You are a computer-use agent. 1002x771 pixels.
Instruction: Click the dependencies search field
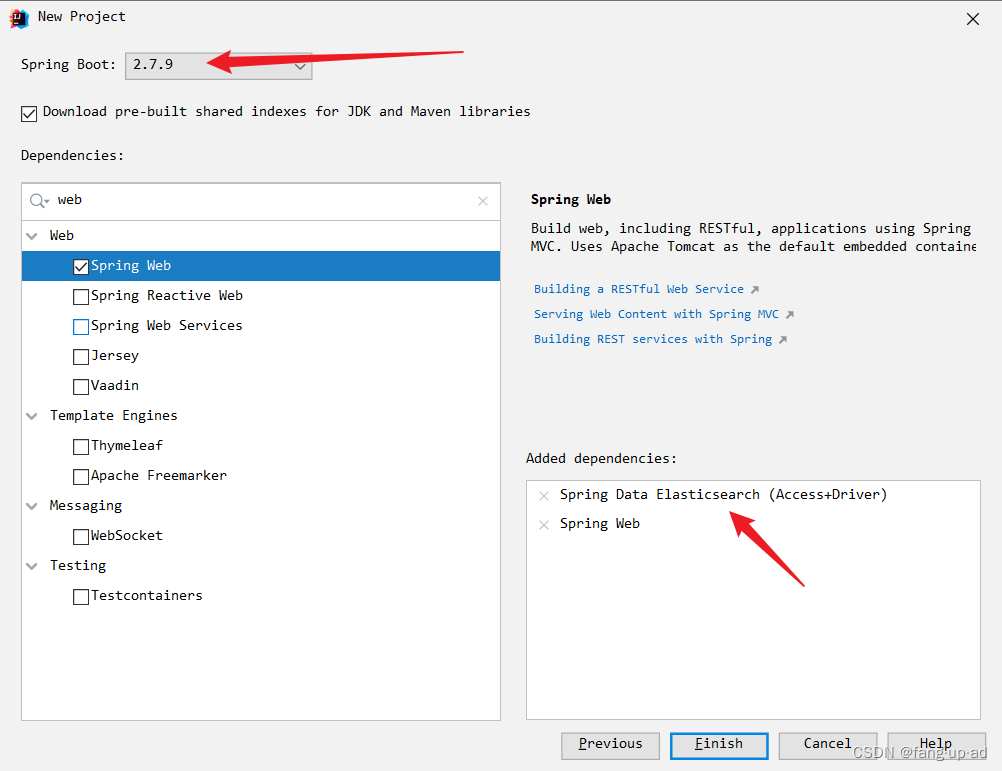pos(261,201)
